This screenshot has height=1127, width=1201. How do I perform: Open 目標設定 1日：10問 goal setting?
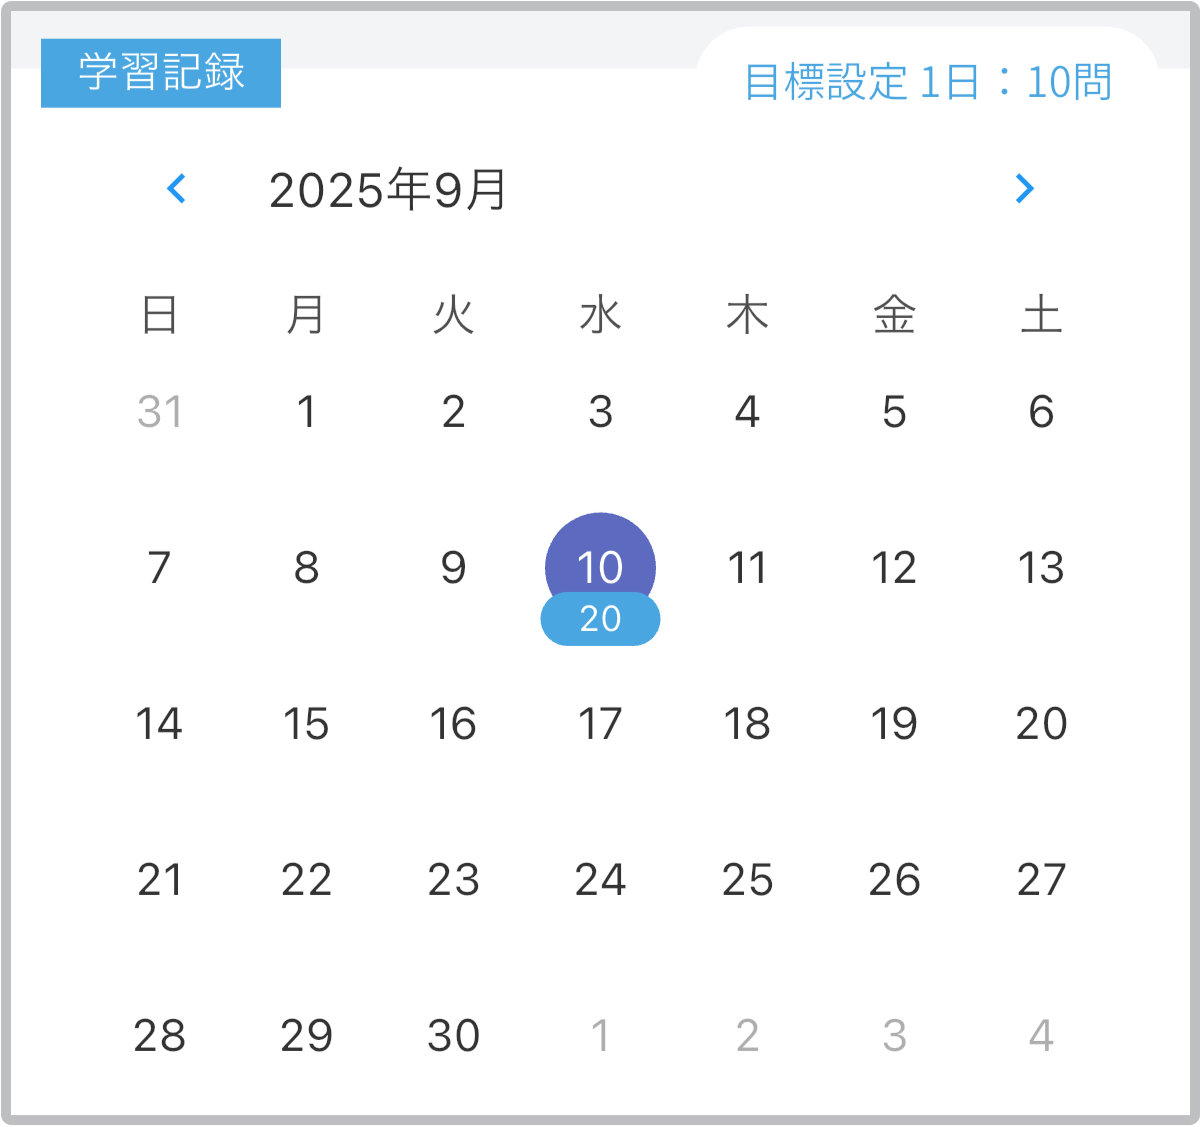tap(928, 82)
